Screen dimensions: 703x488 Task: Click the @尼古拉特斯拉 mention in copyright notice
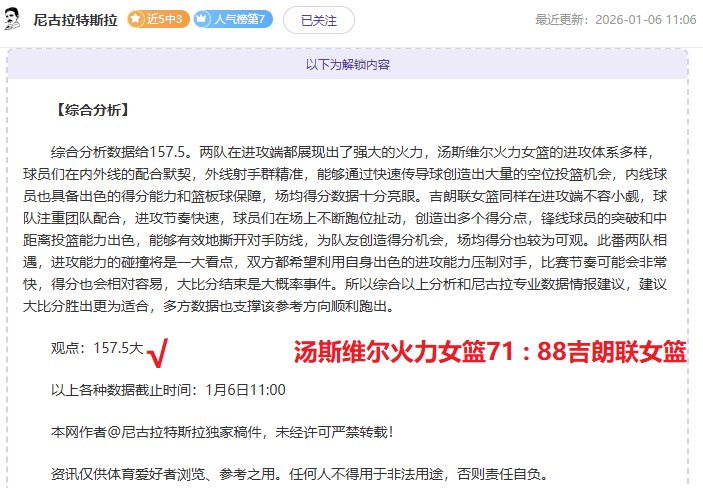(x=162, y=432)
